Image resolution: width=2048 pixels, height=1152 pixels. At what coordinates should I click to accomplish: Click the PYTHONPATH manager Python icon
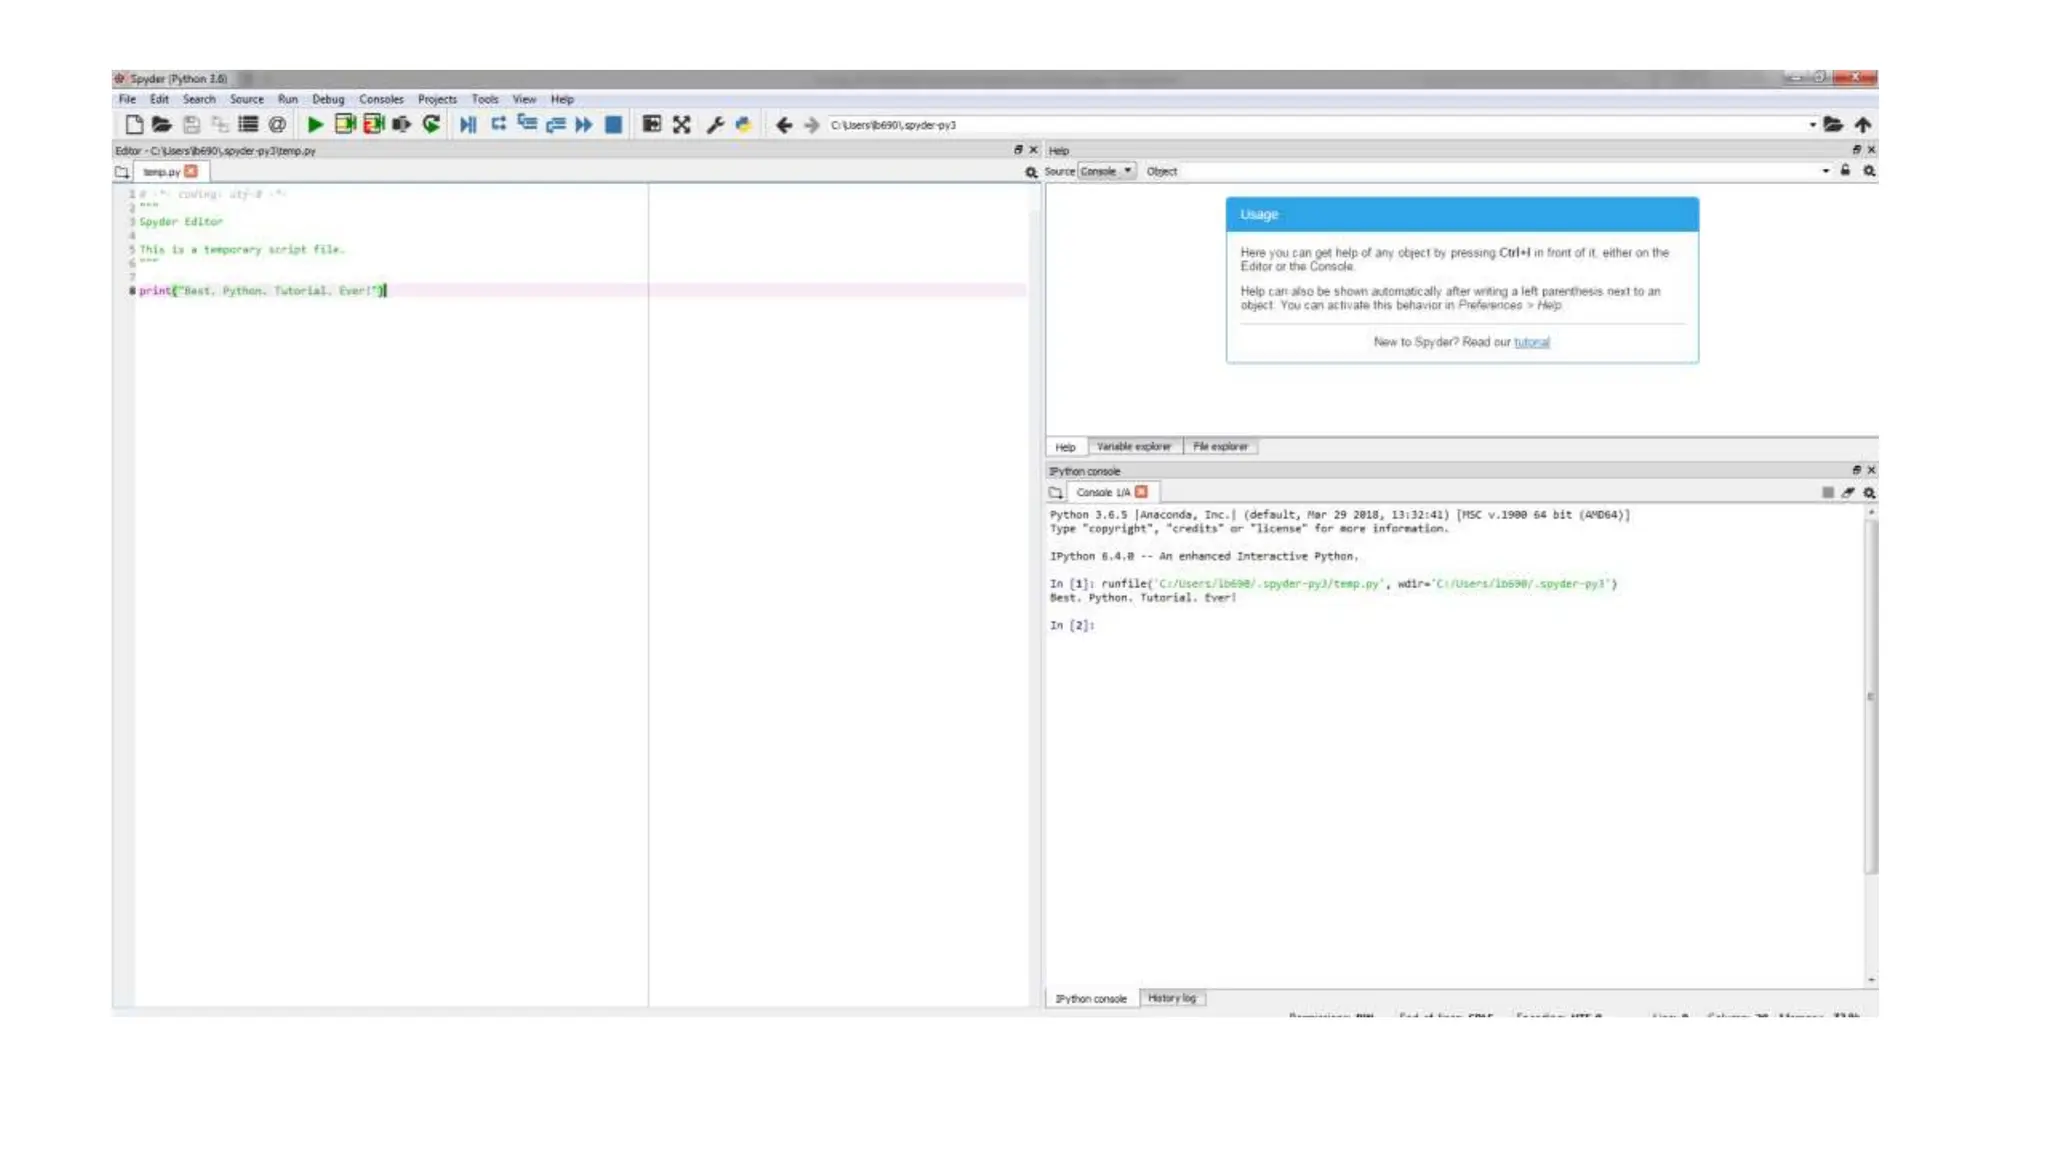coord(743,125)
